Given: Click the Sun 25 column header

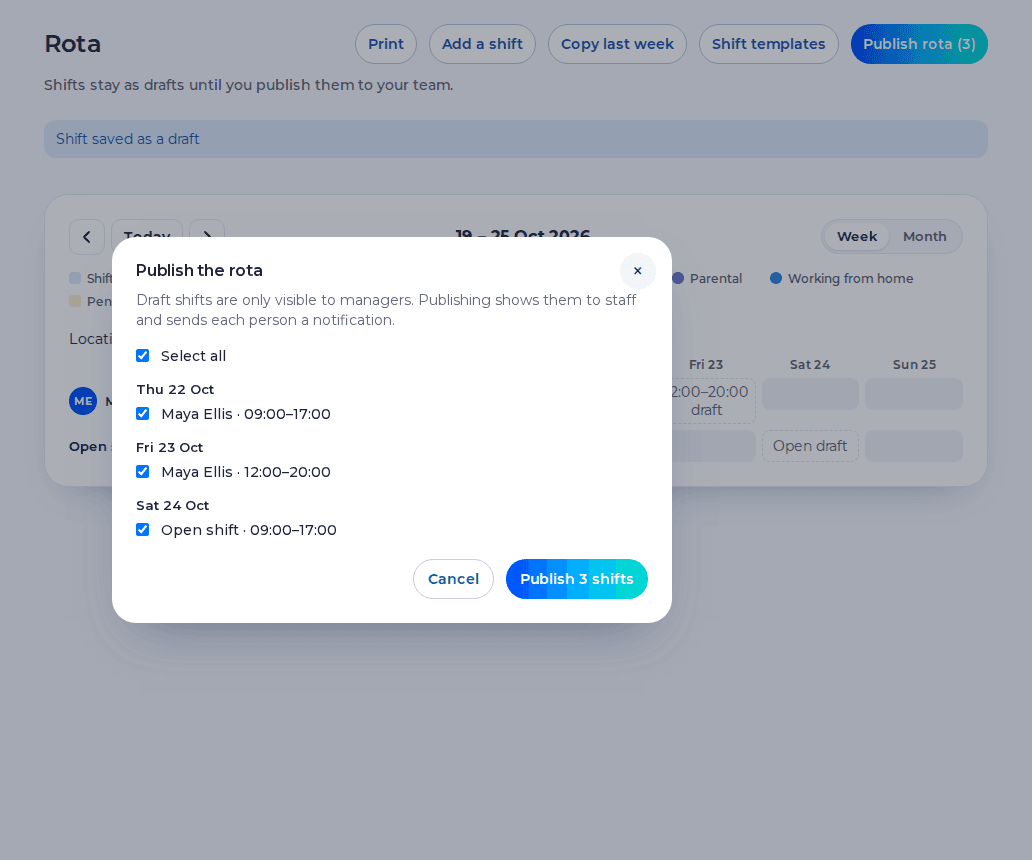Looking at the screenshot, I should pyautogui.click(x=914, y=365).
